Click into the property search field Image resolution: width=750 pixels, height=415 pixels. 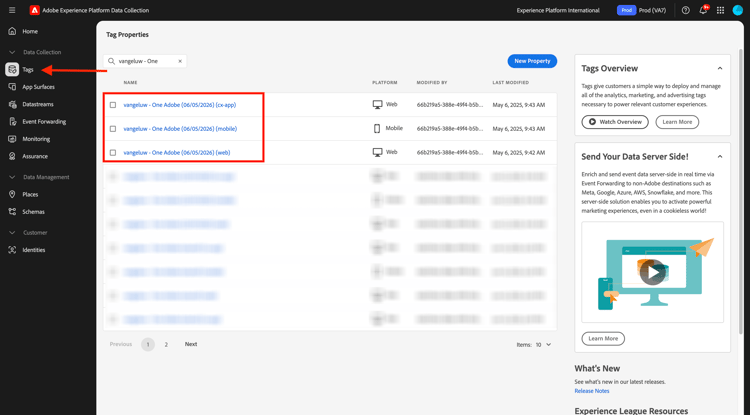(x=145, y=61)
